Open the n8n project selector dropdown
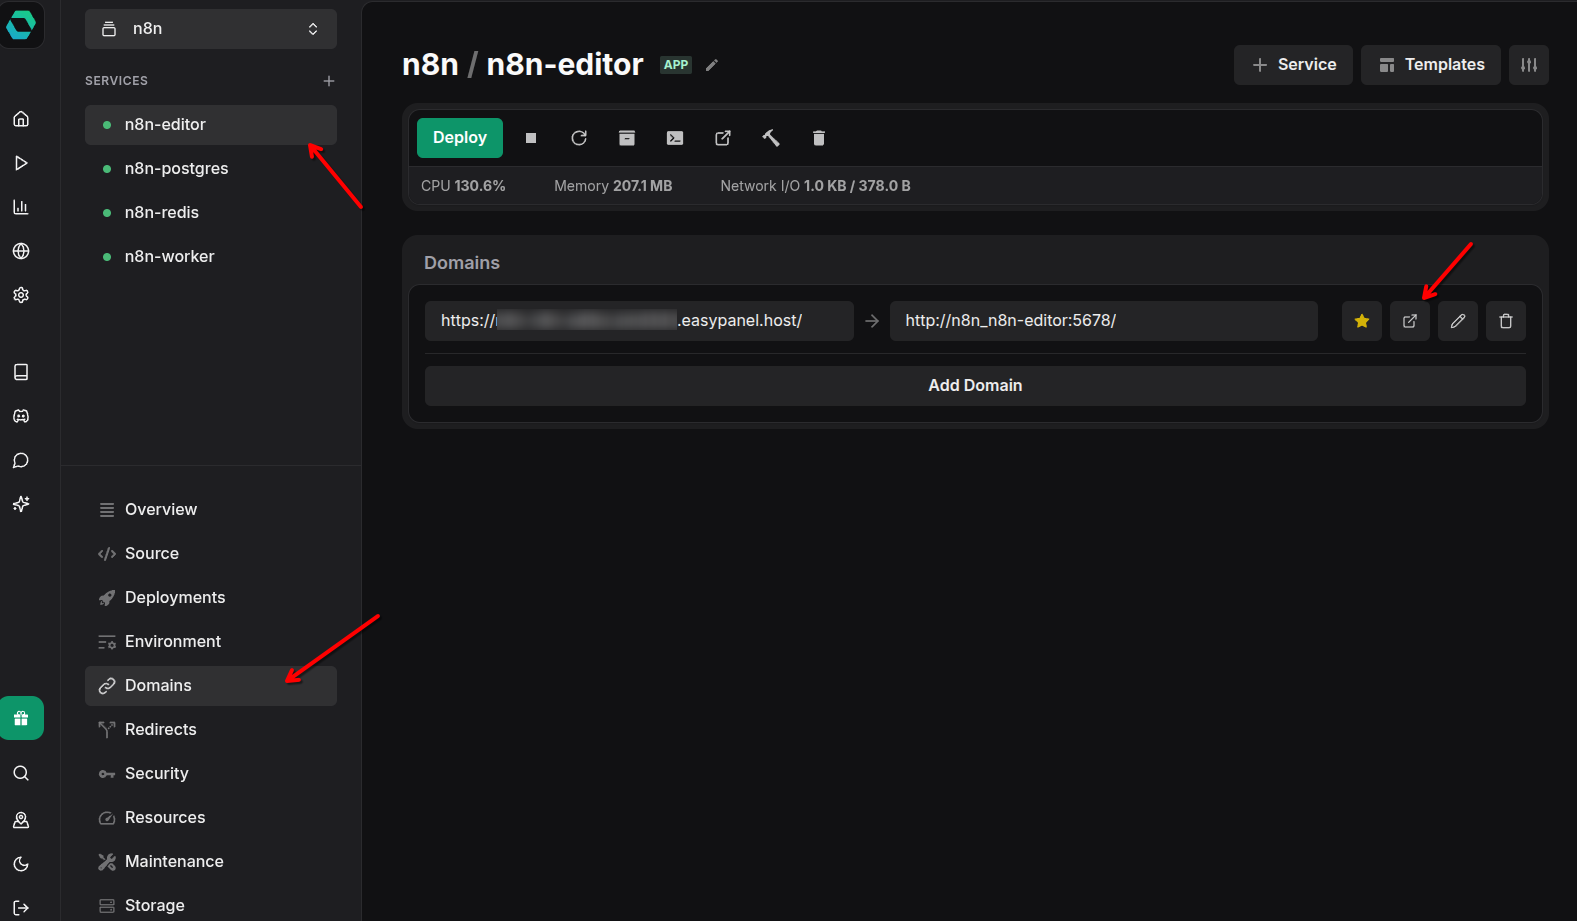The width and height of the screenshot is (1577, 921). pos(211,29)
